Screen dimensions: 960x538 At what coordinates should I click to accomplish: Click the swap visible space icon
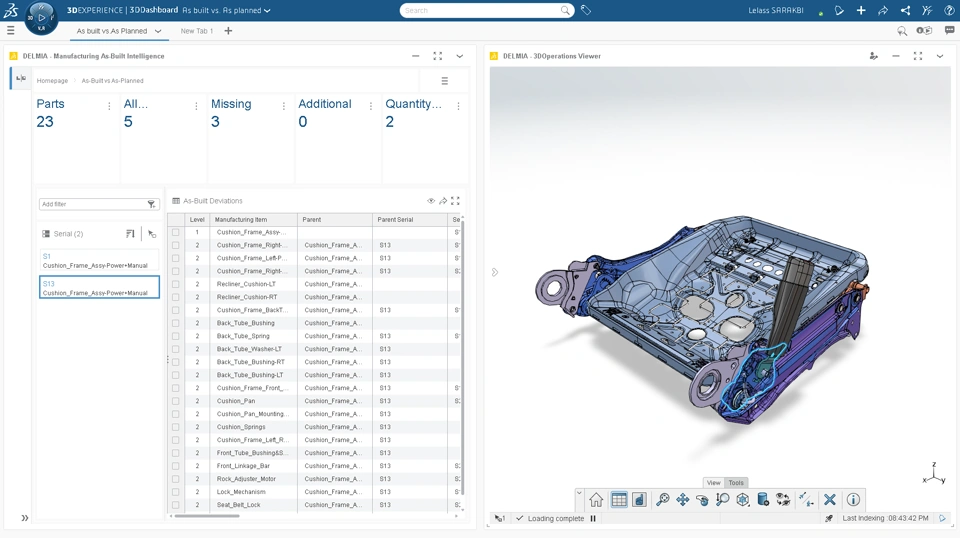point(783,500)
